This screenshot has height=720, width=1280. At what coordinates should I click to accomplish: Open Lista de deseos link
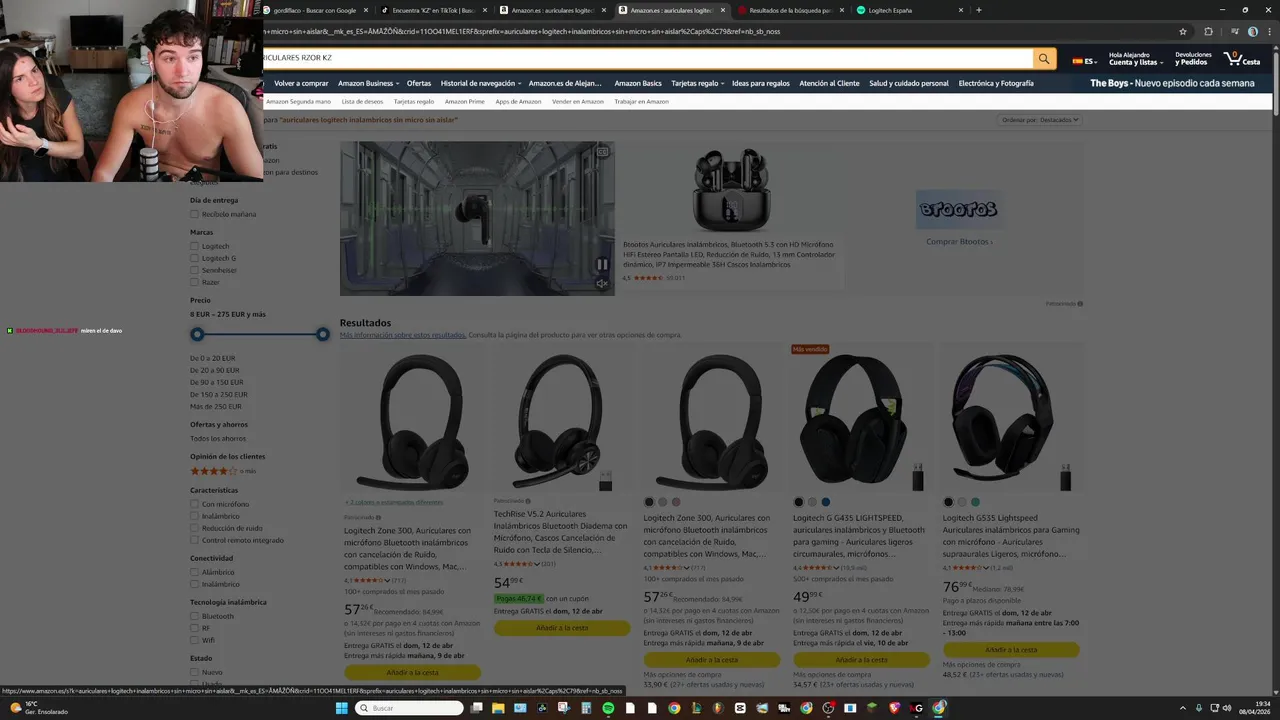(362, 101)
